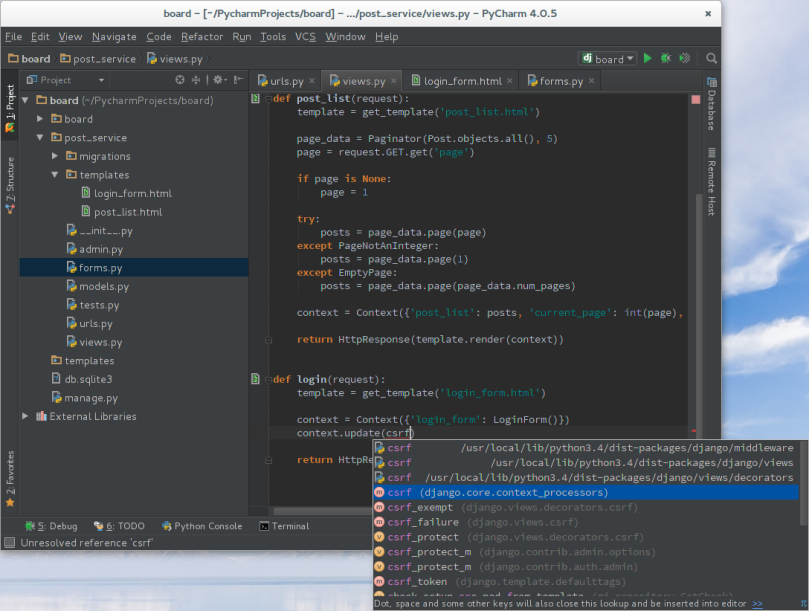Click post_service breadcrumb in navigation bar
Viewport: 809px width, 611px height.
[98, 59]
